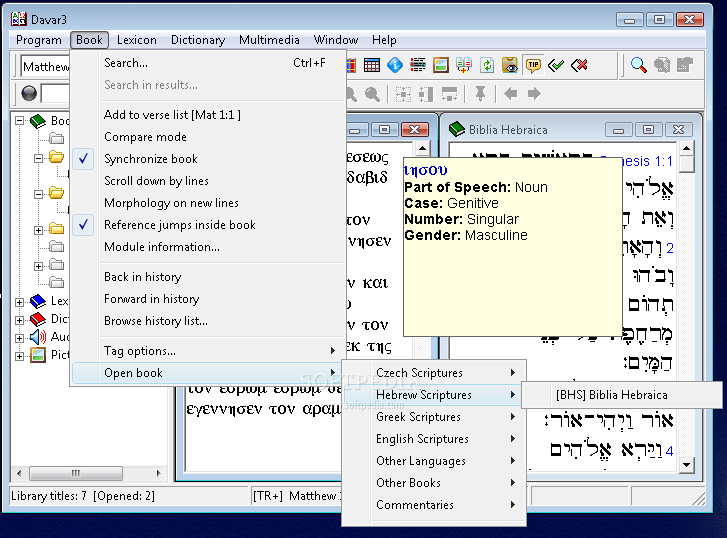This screenshot has height=538, width=727.
Task: Click the forward arrow toolbar icon
Action: click(x=534, y=94)
